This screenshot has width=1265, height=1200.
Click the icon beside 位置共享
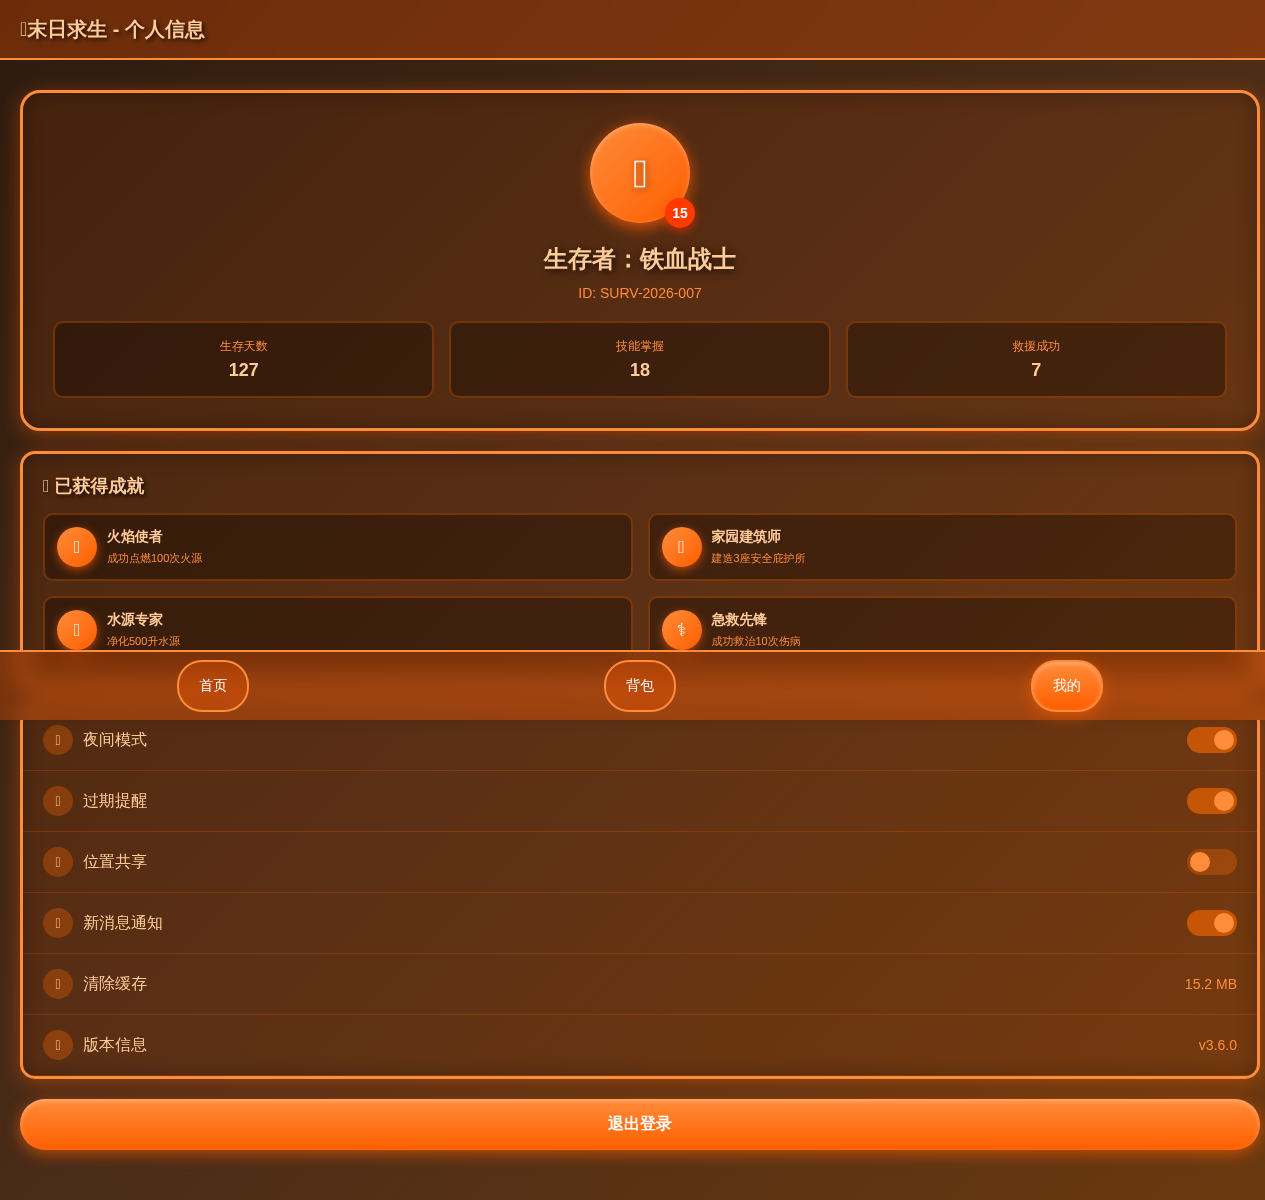(x=58, y=862)
